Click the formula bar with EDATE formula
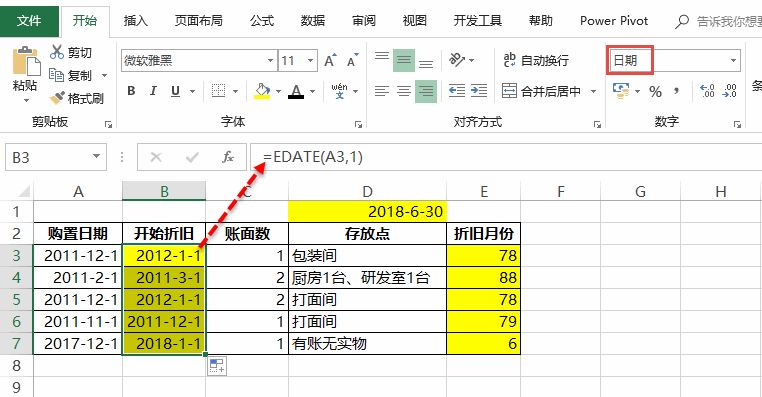 506,157
